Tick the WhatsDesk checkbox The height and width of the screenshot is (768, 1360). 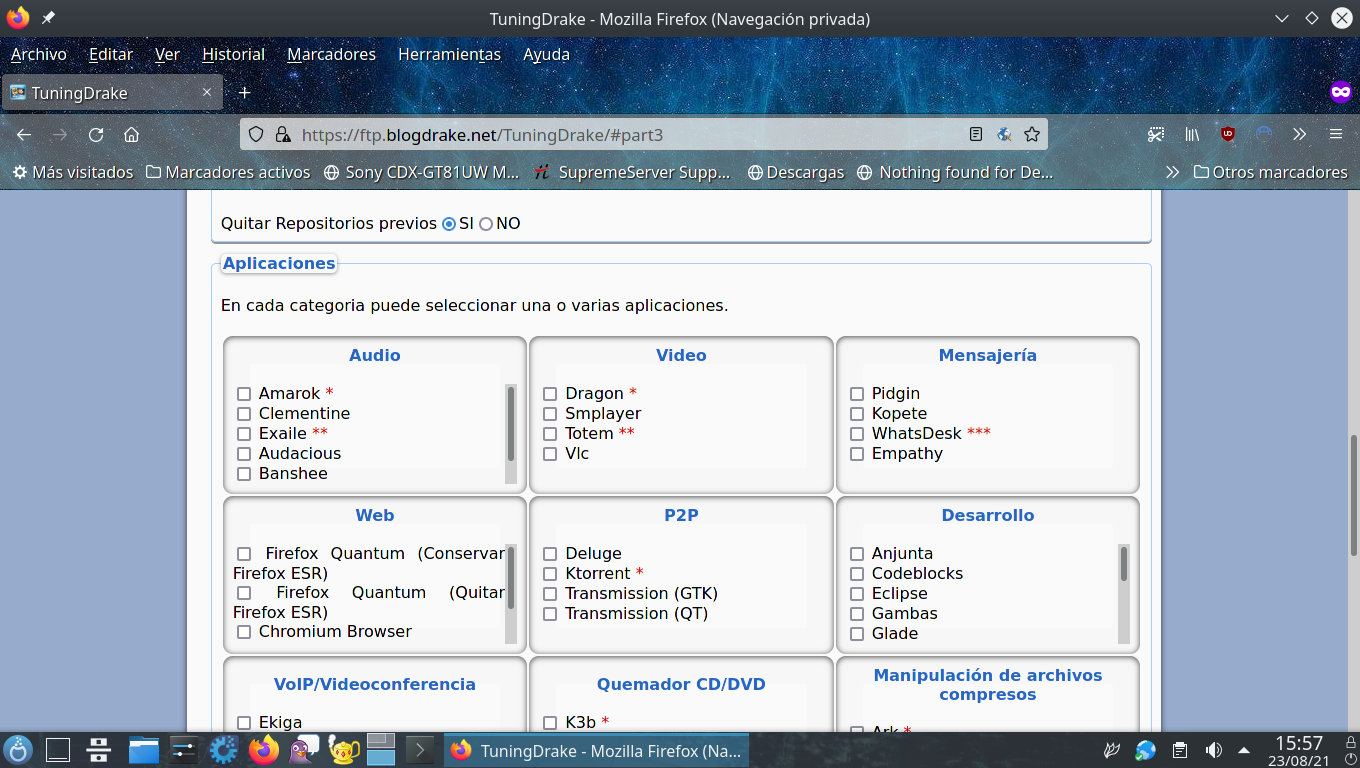(857, 434)
